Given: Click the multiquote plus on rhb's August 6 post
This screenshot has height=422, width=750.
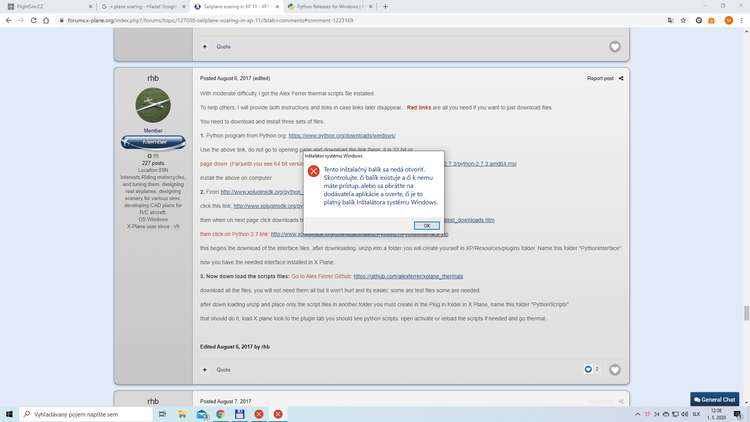Looking at the screenshot, I should (x=205, y=370).
